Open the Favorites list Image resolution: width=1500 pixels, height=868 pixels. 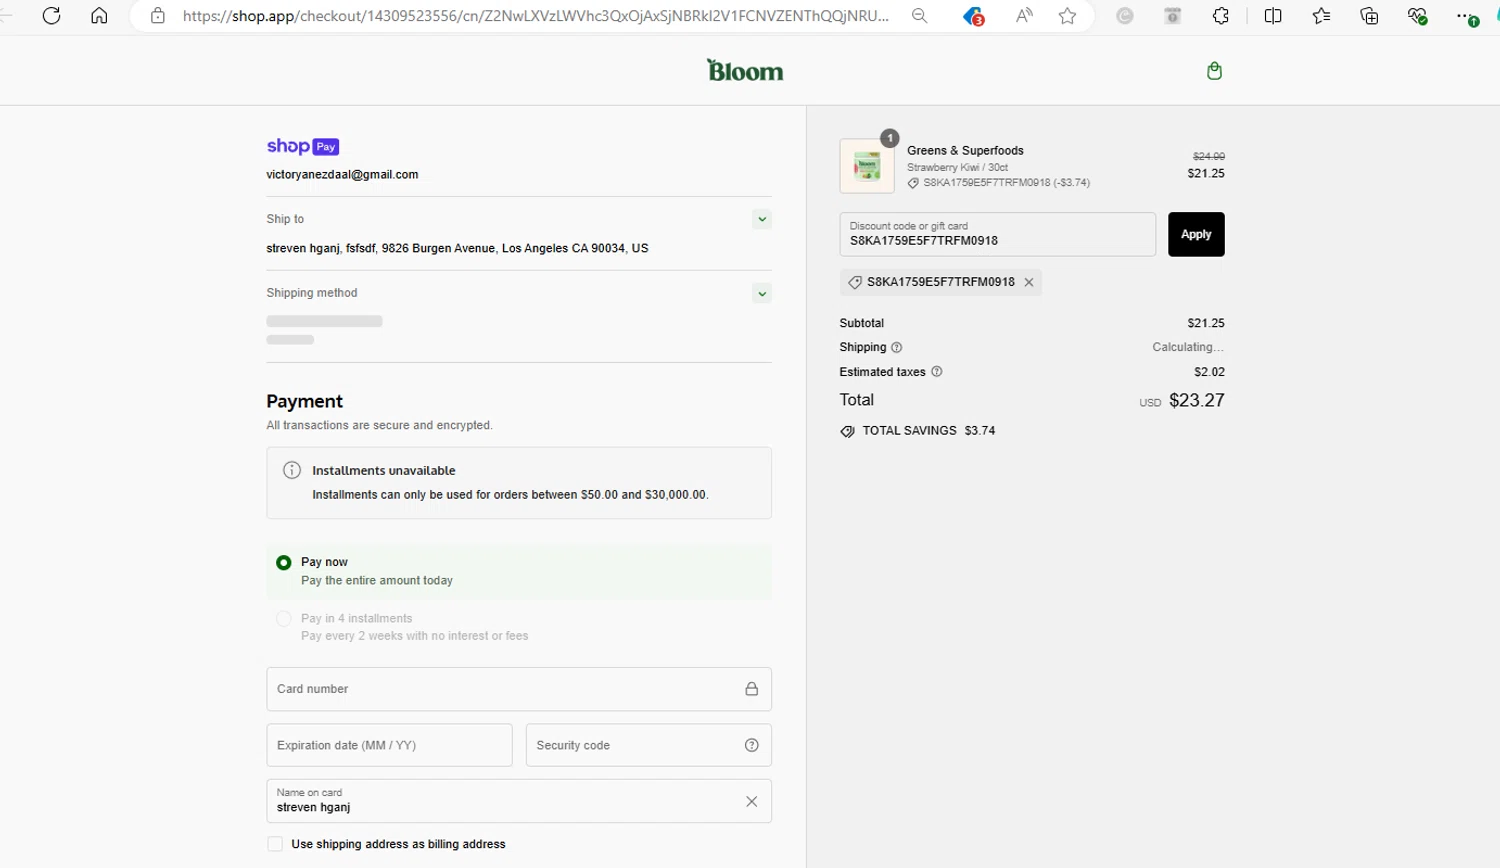click(1321, 16)
